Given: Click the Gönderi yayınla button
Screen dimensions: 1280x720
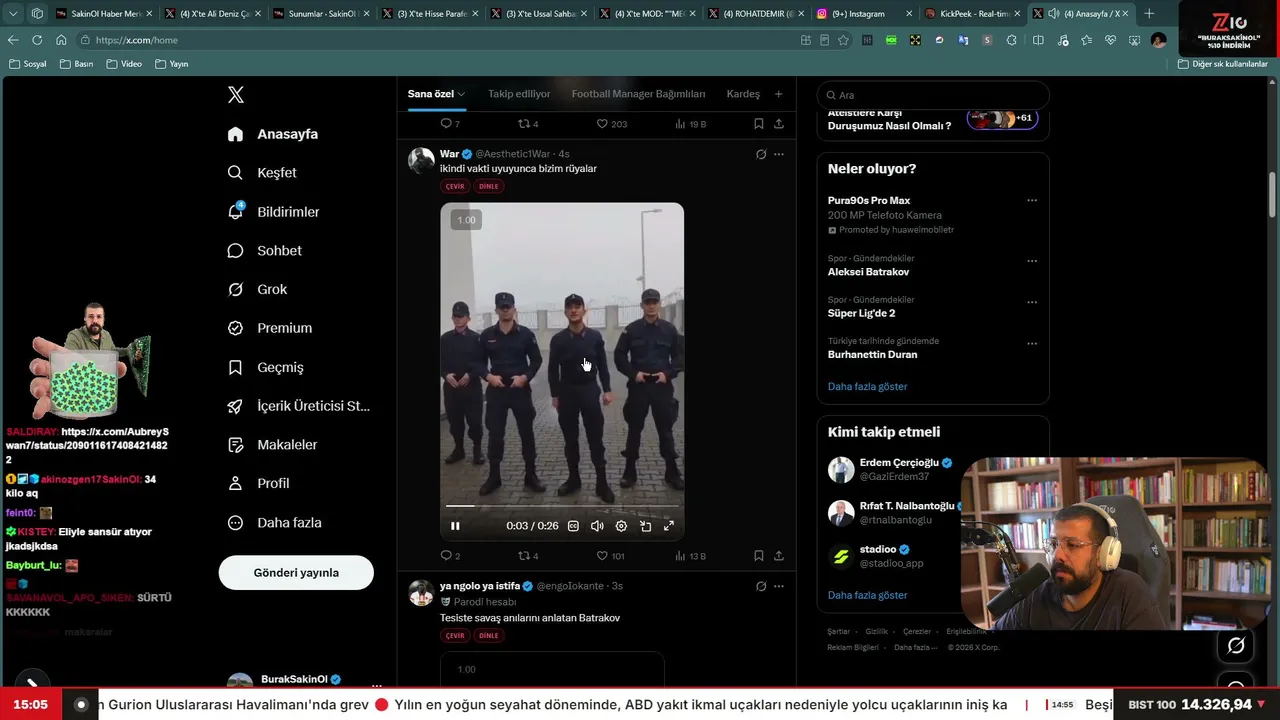Looking at the screenshot, I should point(296,573).
